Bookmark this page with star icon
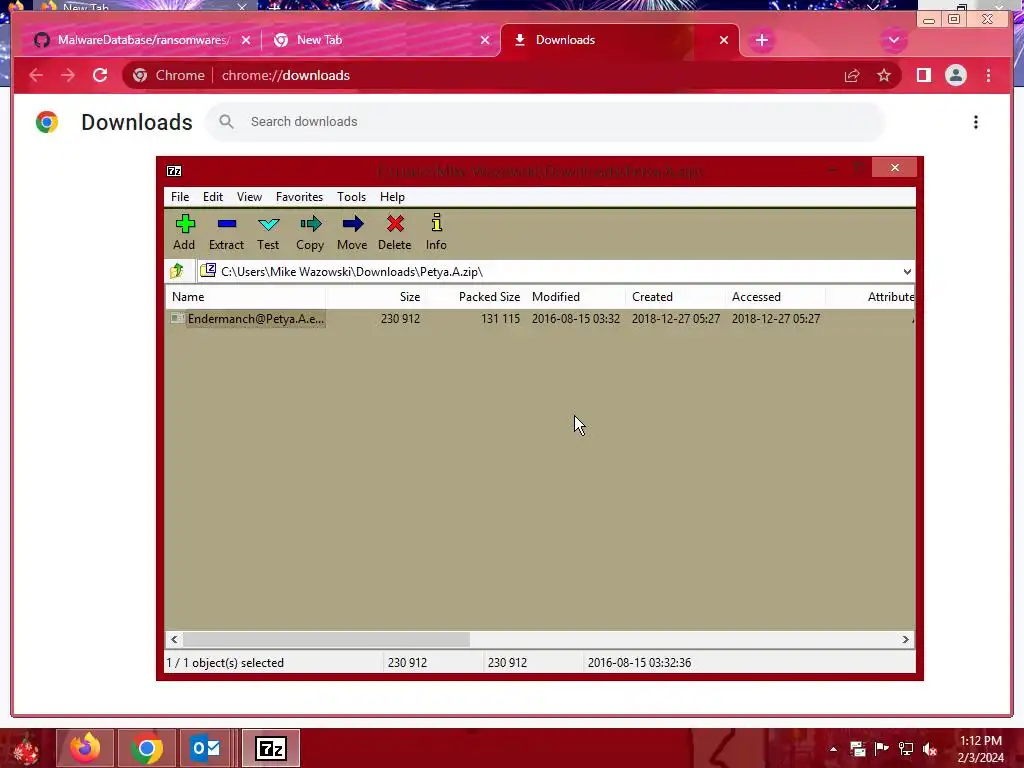The height and width of the screenshot is (768, 1024). [x=884, y=76]
